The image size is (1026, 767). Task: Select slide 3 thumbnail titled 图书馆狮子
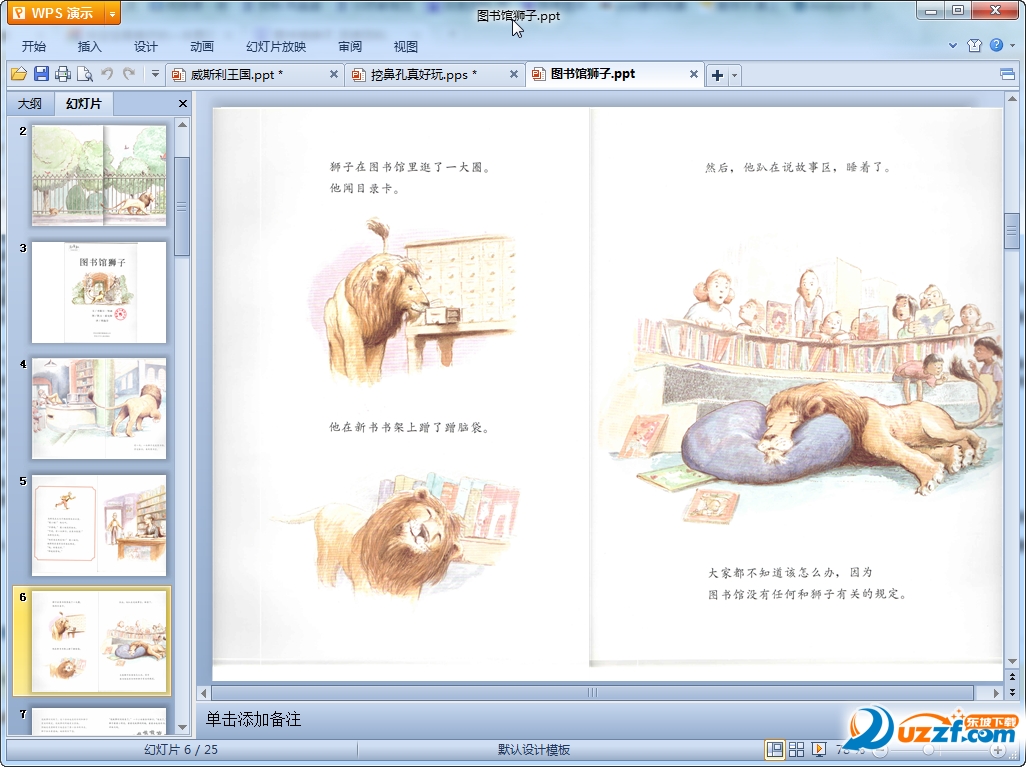point(99,292)
